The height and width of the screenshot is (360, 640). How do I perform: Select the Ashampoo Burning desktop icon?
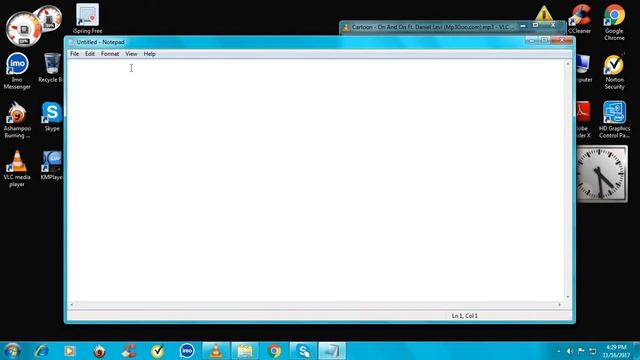tap(17, 120)
